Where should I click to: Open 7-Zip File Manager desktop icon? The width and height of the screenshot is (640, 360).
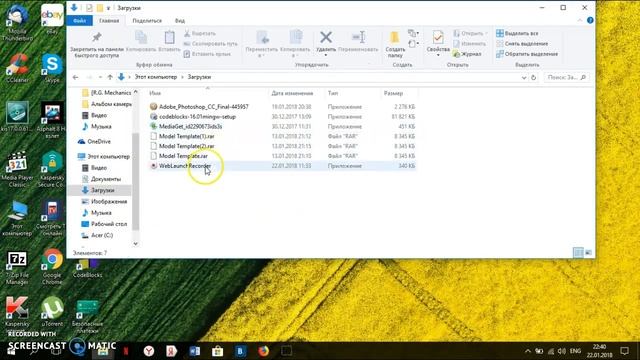tap(17, 268)
